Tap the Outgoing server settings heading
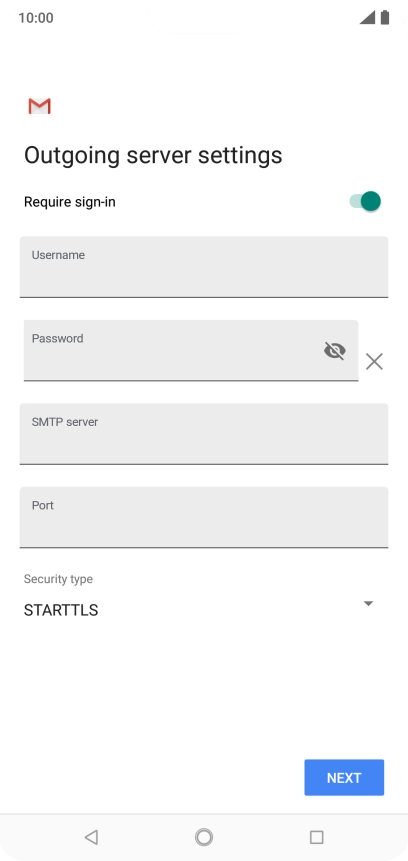Screen dimensions: 408x861 (x=153, y=155)
